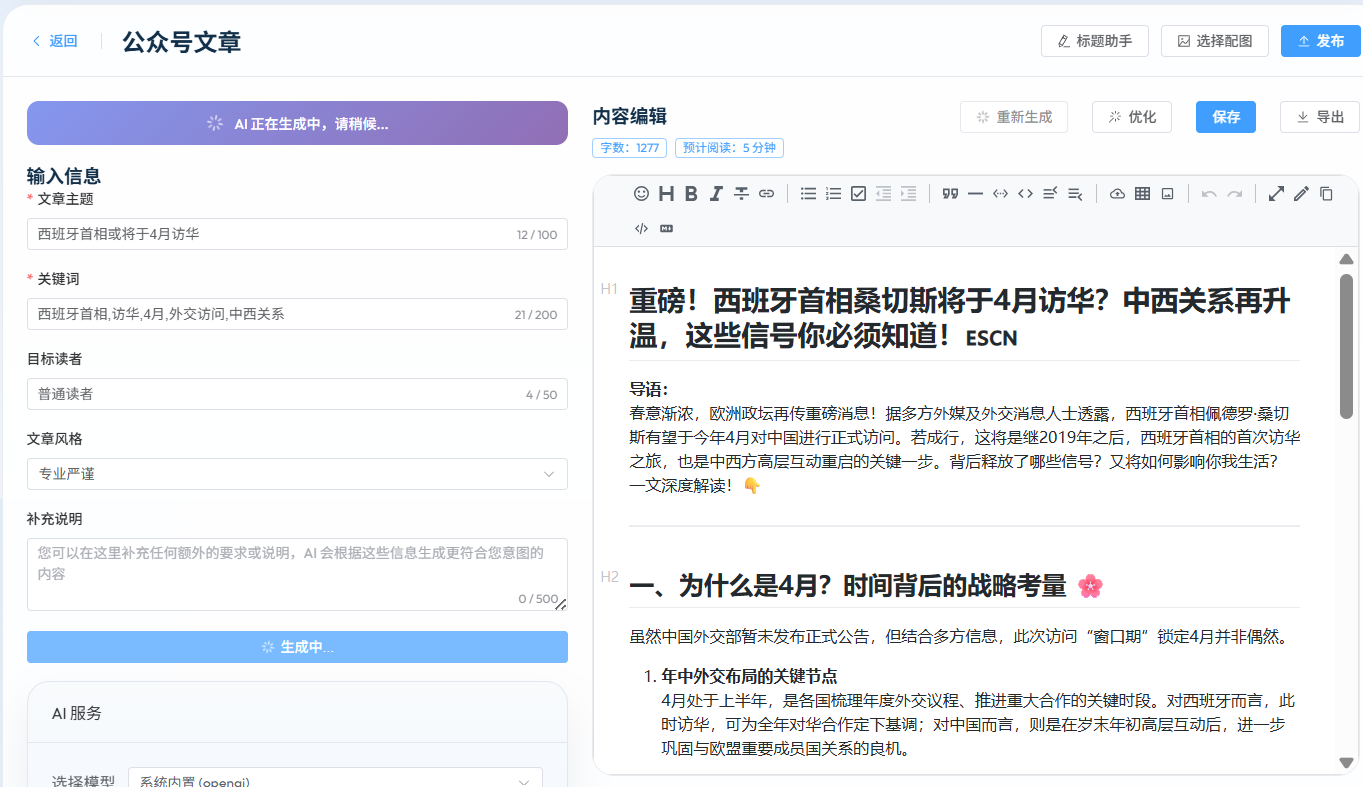Insert a blockquote with the quote icon
The image size is (1363, 787).
click(950, 194)
